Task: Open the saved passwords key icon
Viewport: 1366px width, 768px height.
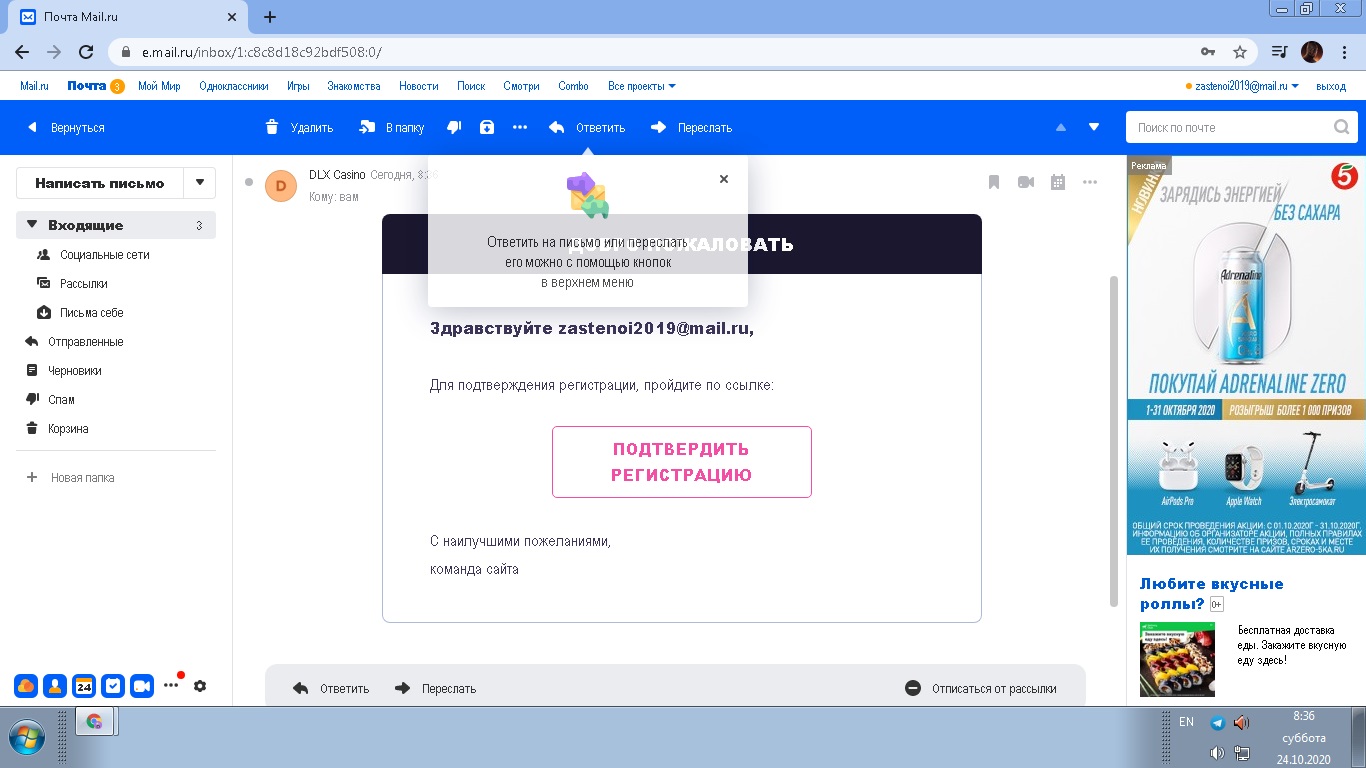Action: [1208, 52]
